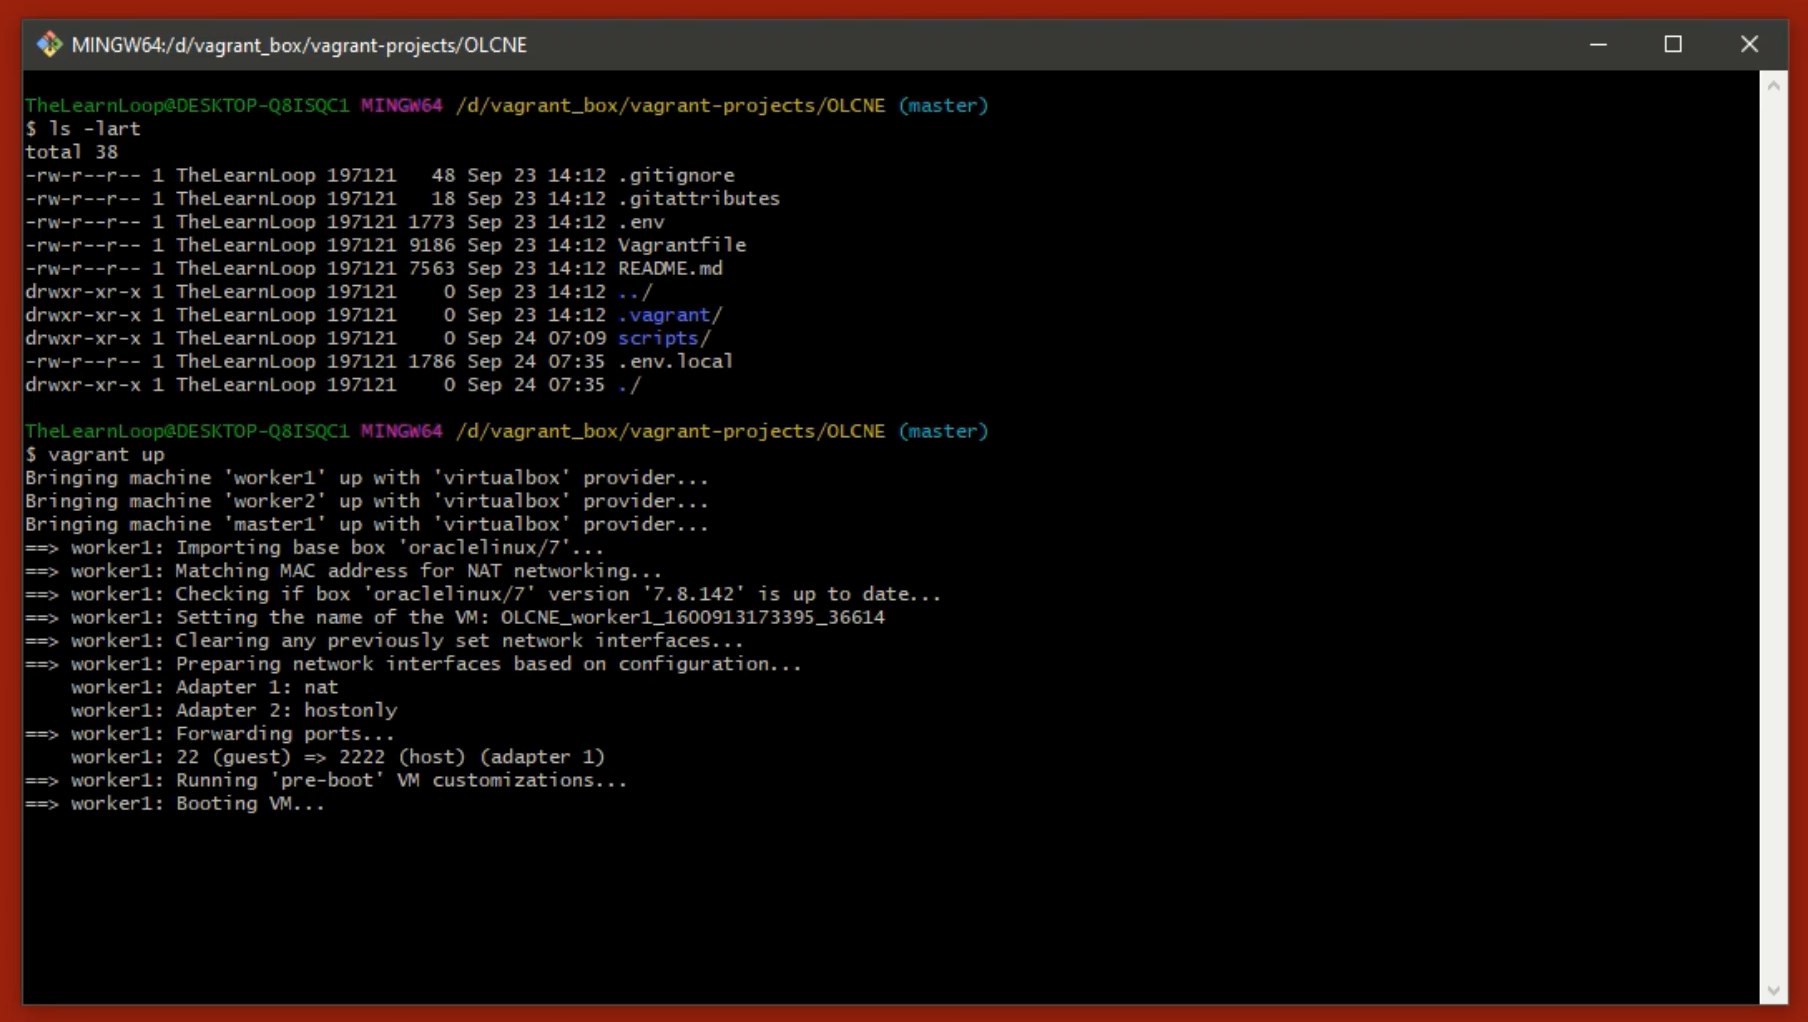Minimize the MINGW64 terminal window

click(1598, 44)
